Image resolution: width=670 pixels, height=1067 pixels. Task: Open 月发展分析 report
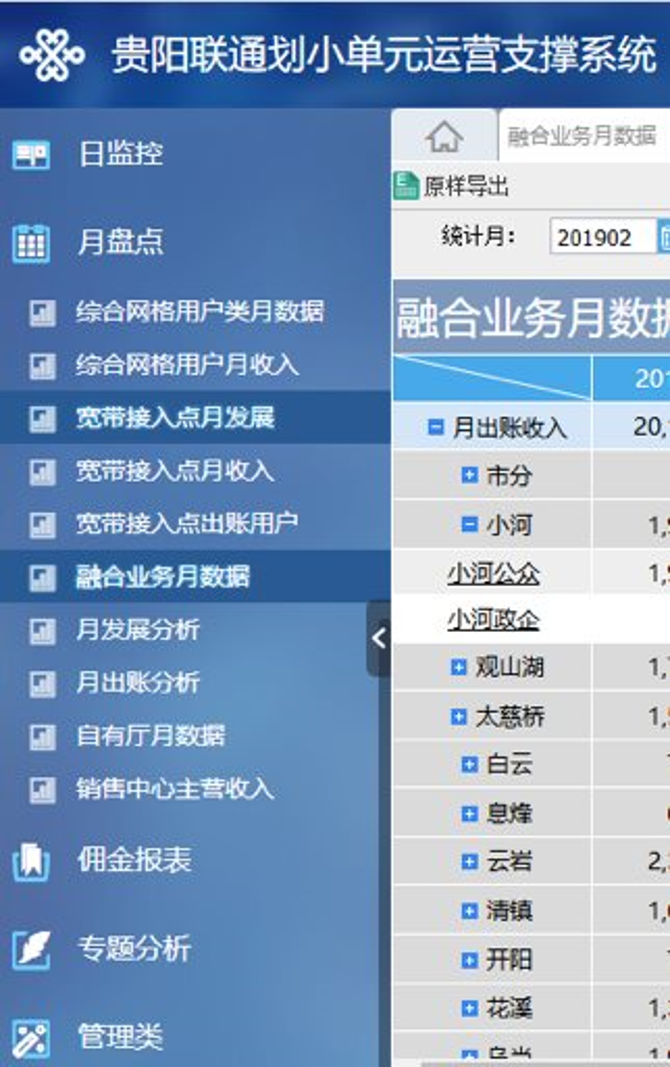[x=137, y=630]
